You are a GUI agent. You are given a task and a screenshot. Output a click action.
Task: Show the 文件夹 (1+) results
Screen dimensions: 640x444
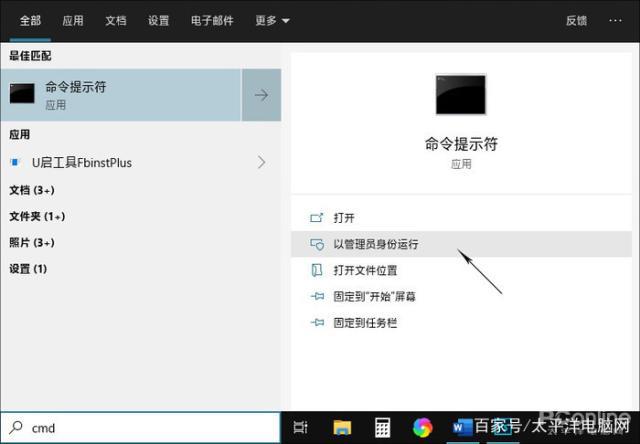[x=37, y=216]
